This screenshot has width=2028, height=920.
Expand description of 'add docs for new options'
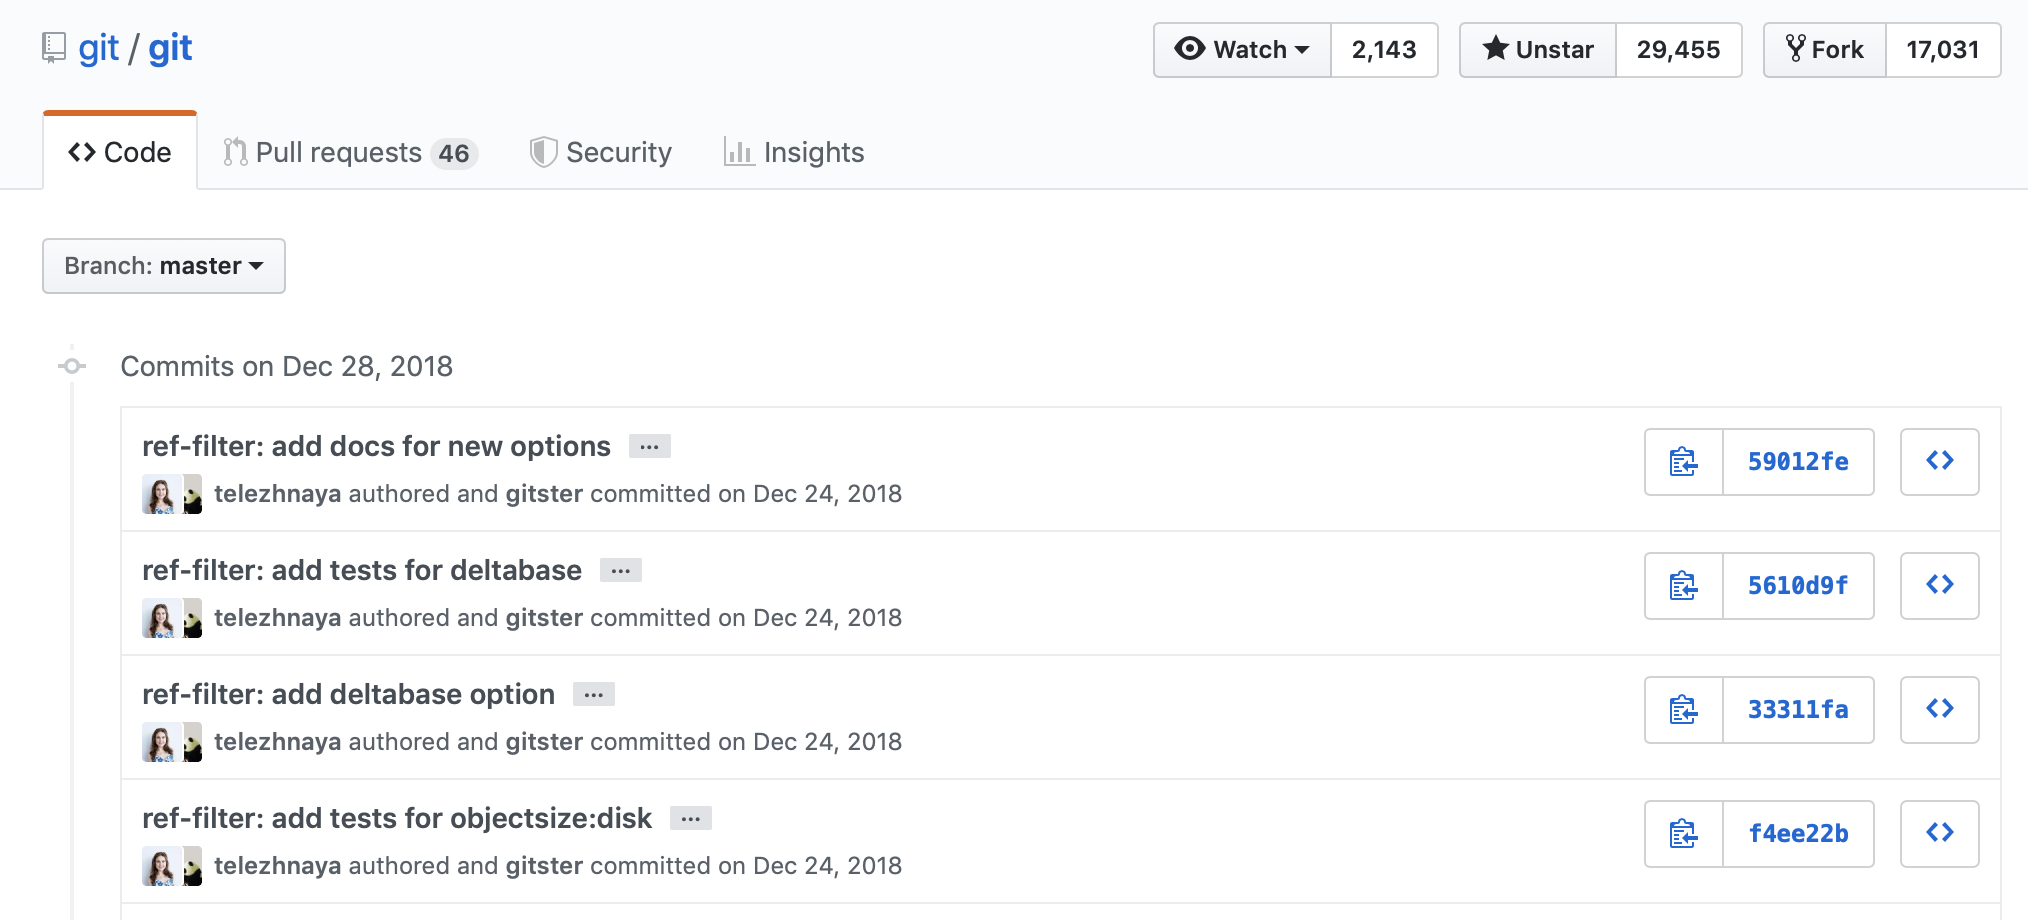click(650, 447)
